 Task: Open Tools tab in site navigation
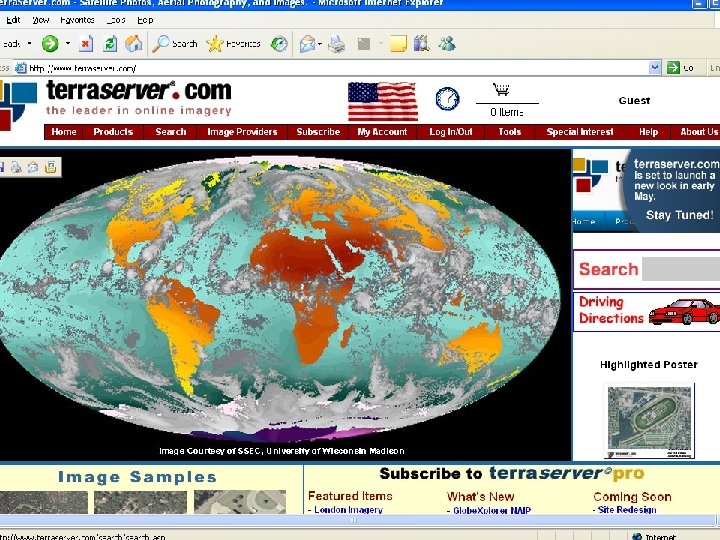coord(510,132)
